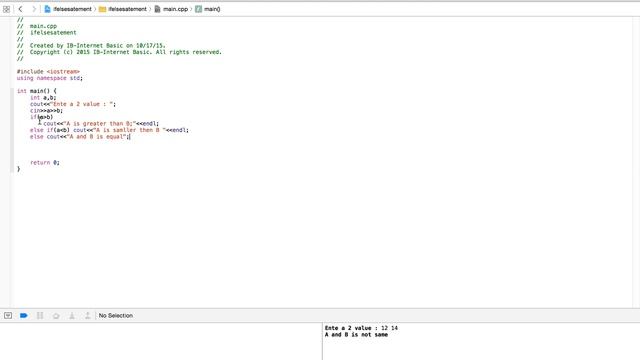Click the closing brace of main
This screenshot has width=640, height=360.
[x=18, y=169]
